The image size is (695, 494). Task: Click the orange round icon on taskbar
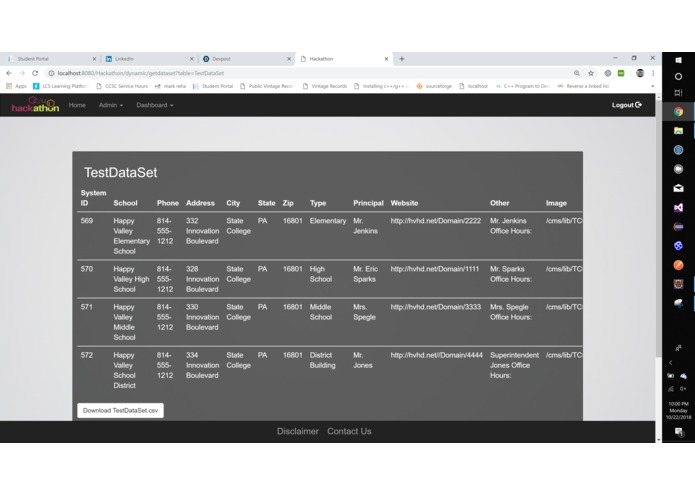[678, 265]
